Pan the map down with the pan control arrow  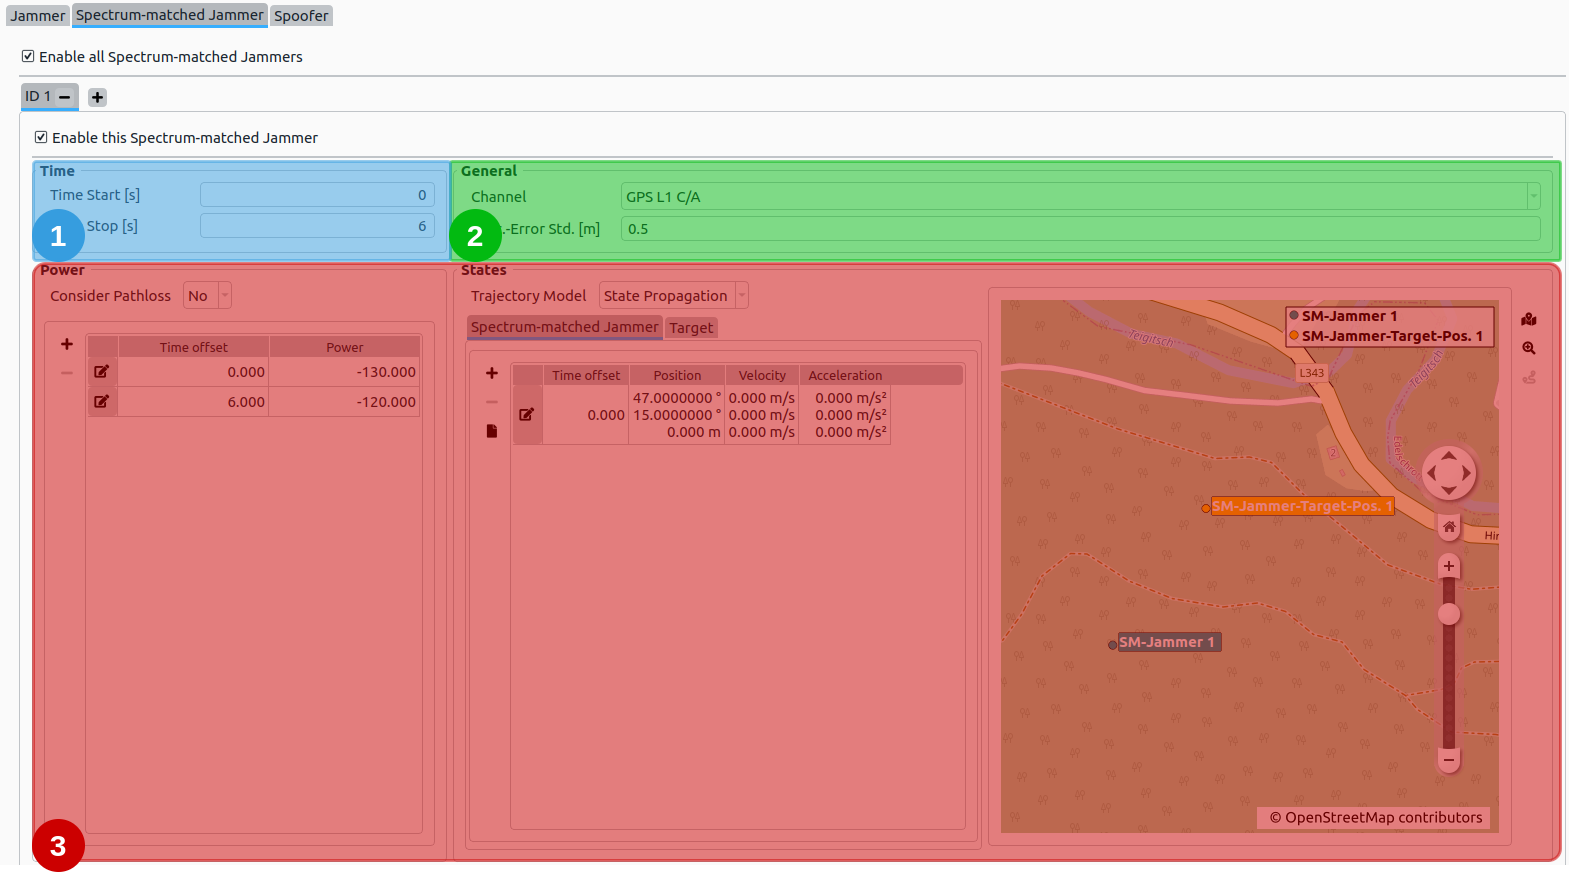[x=1449, y=491]
